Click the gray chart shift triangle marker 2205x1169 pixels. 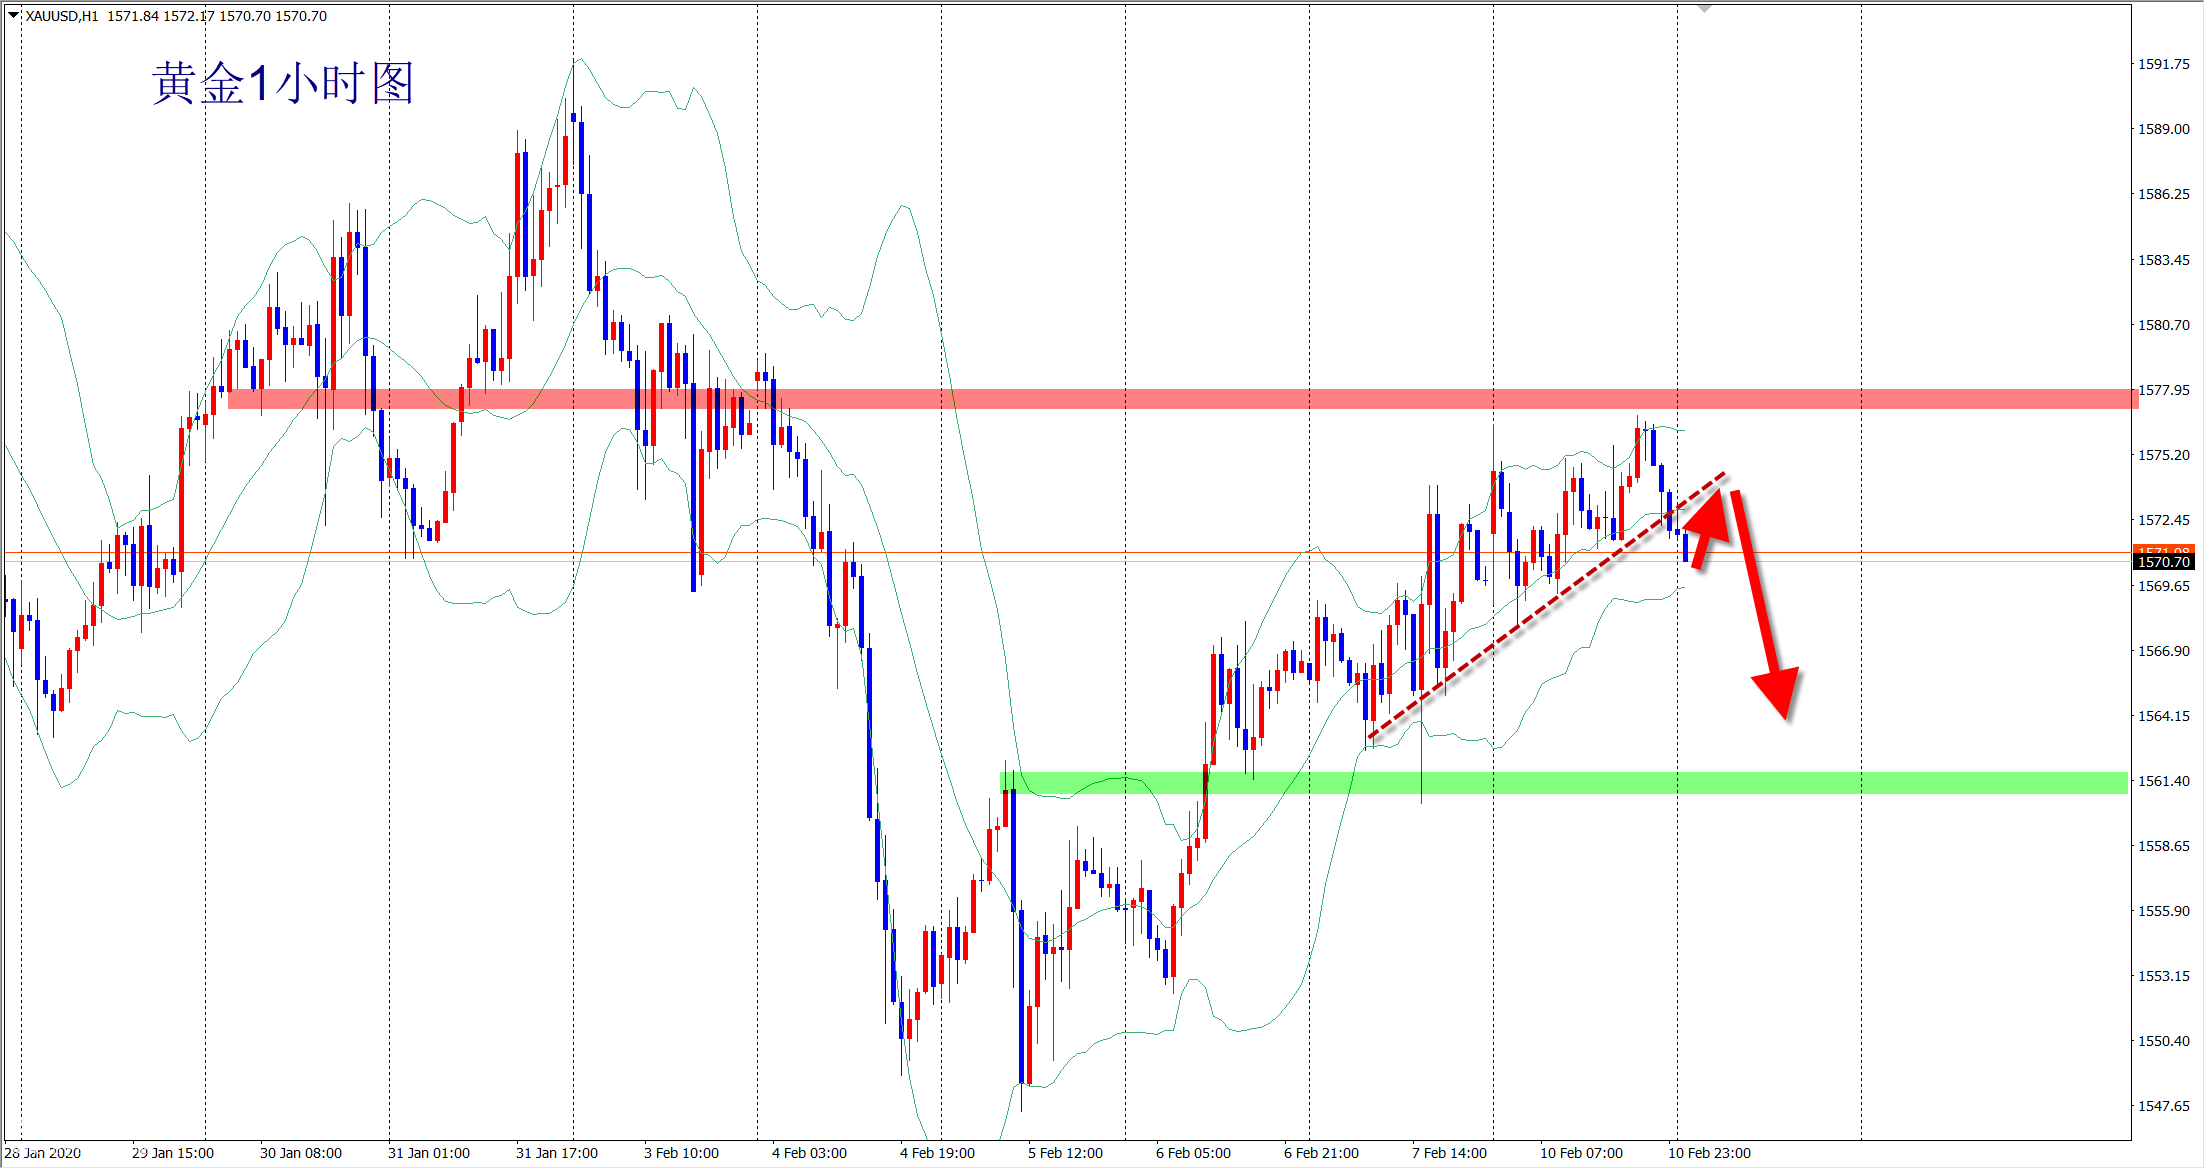click(1706, 7)
